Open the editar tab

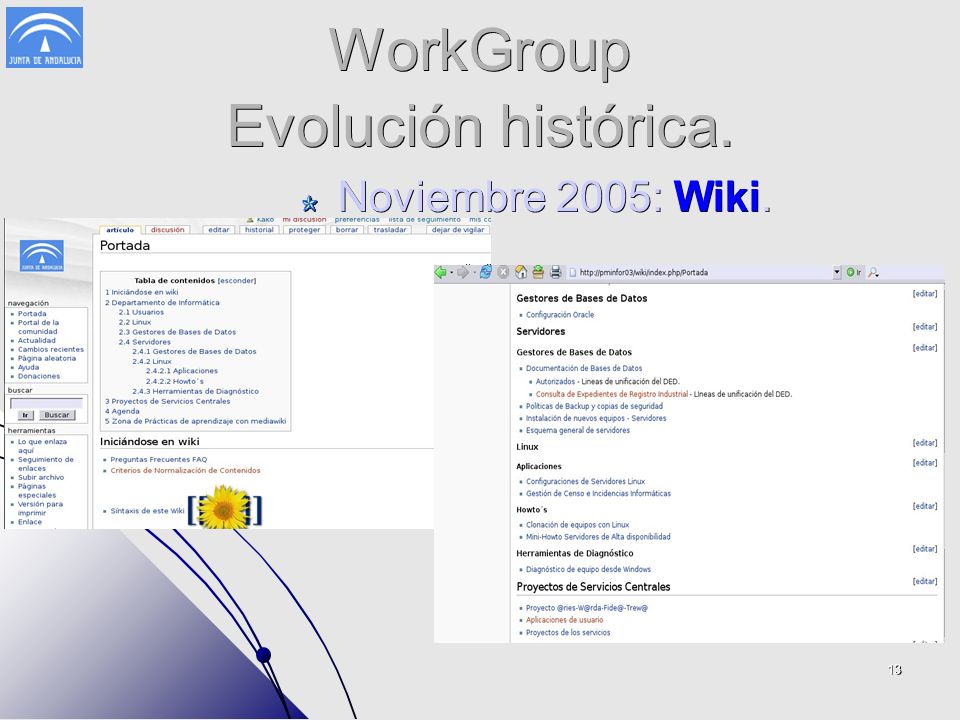[219, 230]
